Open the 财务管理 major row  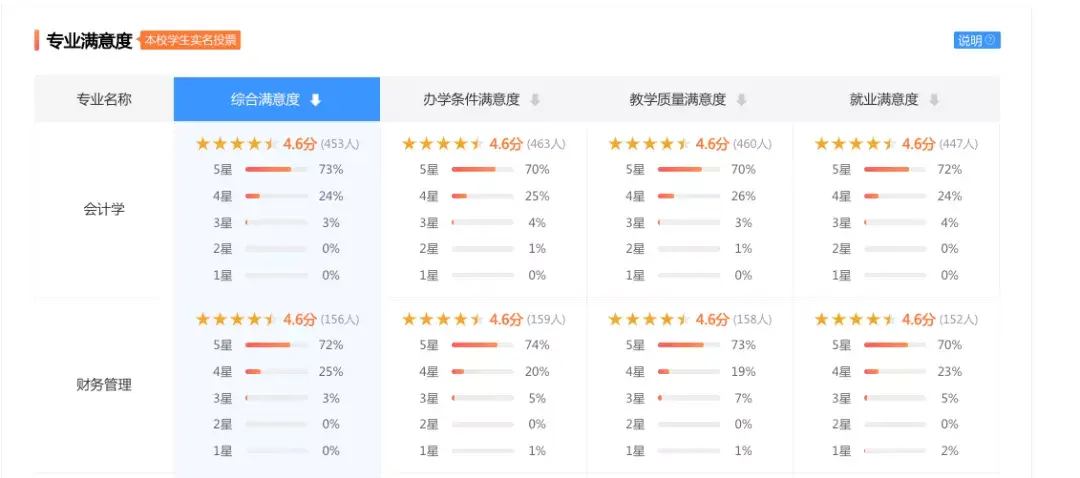(x=104, y=385)
